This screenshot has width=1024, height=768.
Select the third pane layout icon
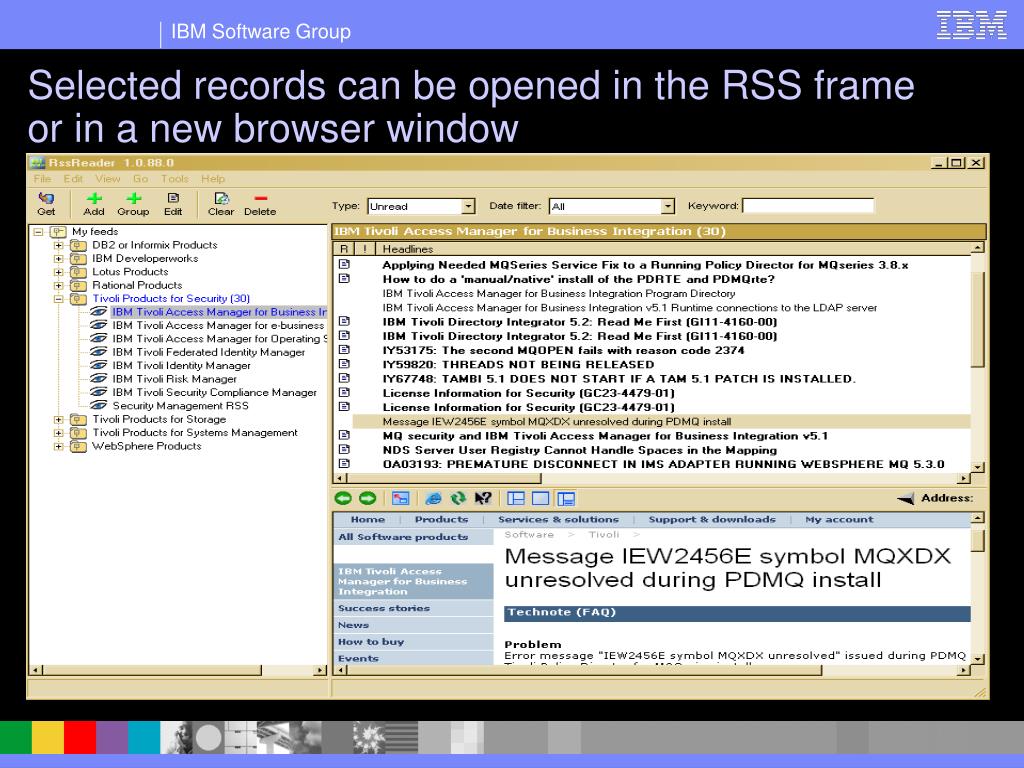click(566, 498)
